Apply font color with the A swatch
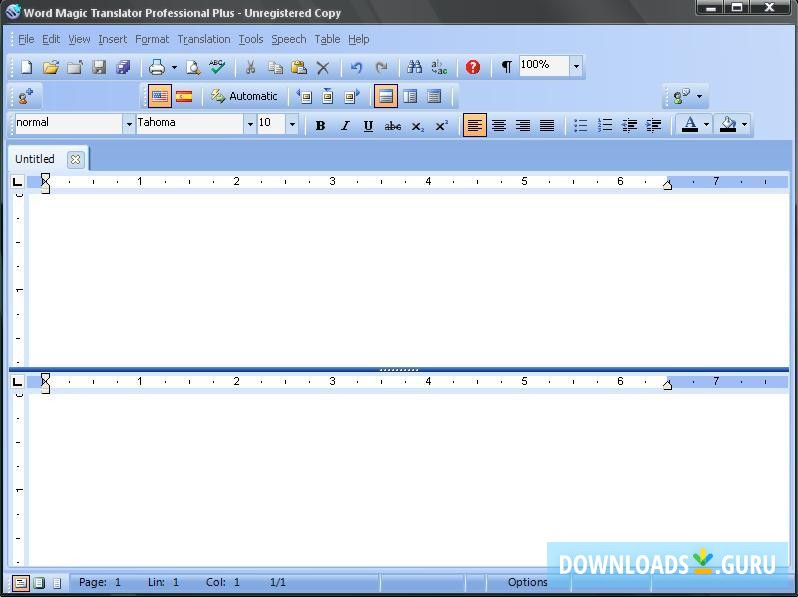 (x=690, y=125)
